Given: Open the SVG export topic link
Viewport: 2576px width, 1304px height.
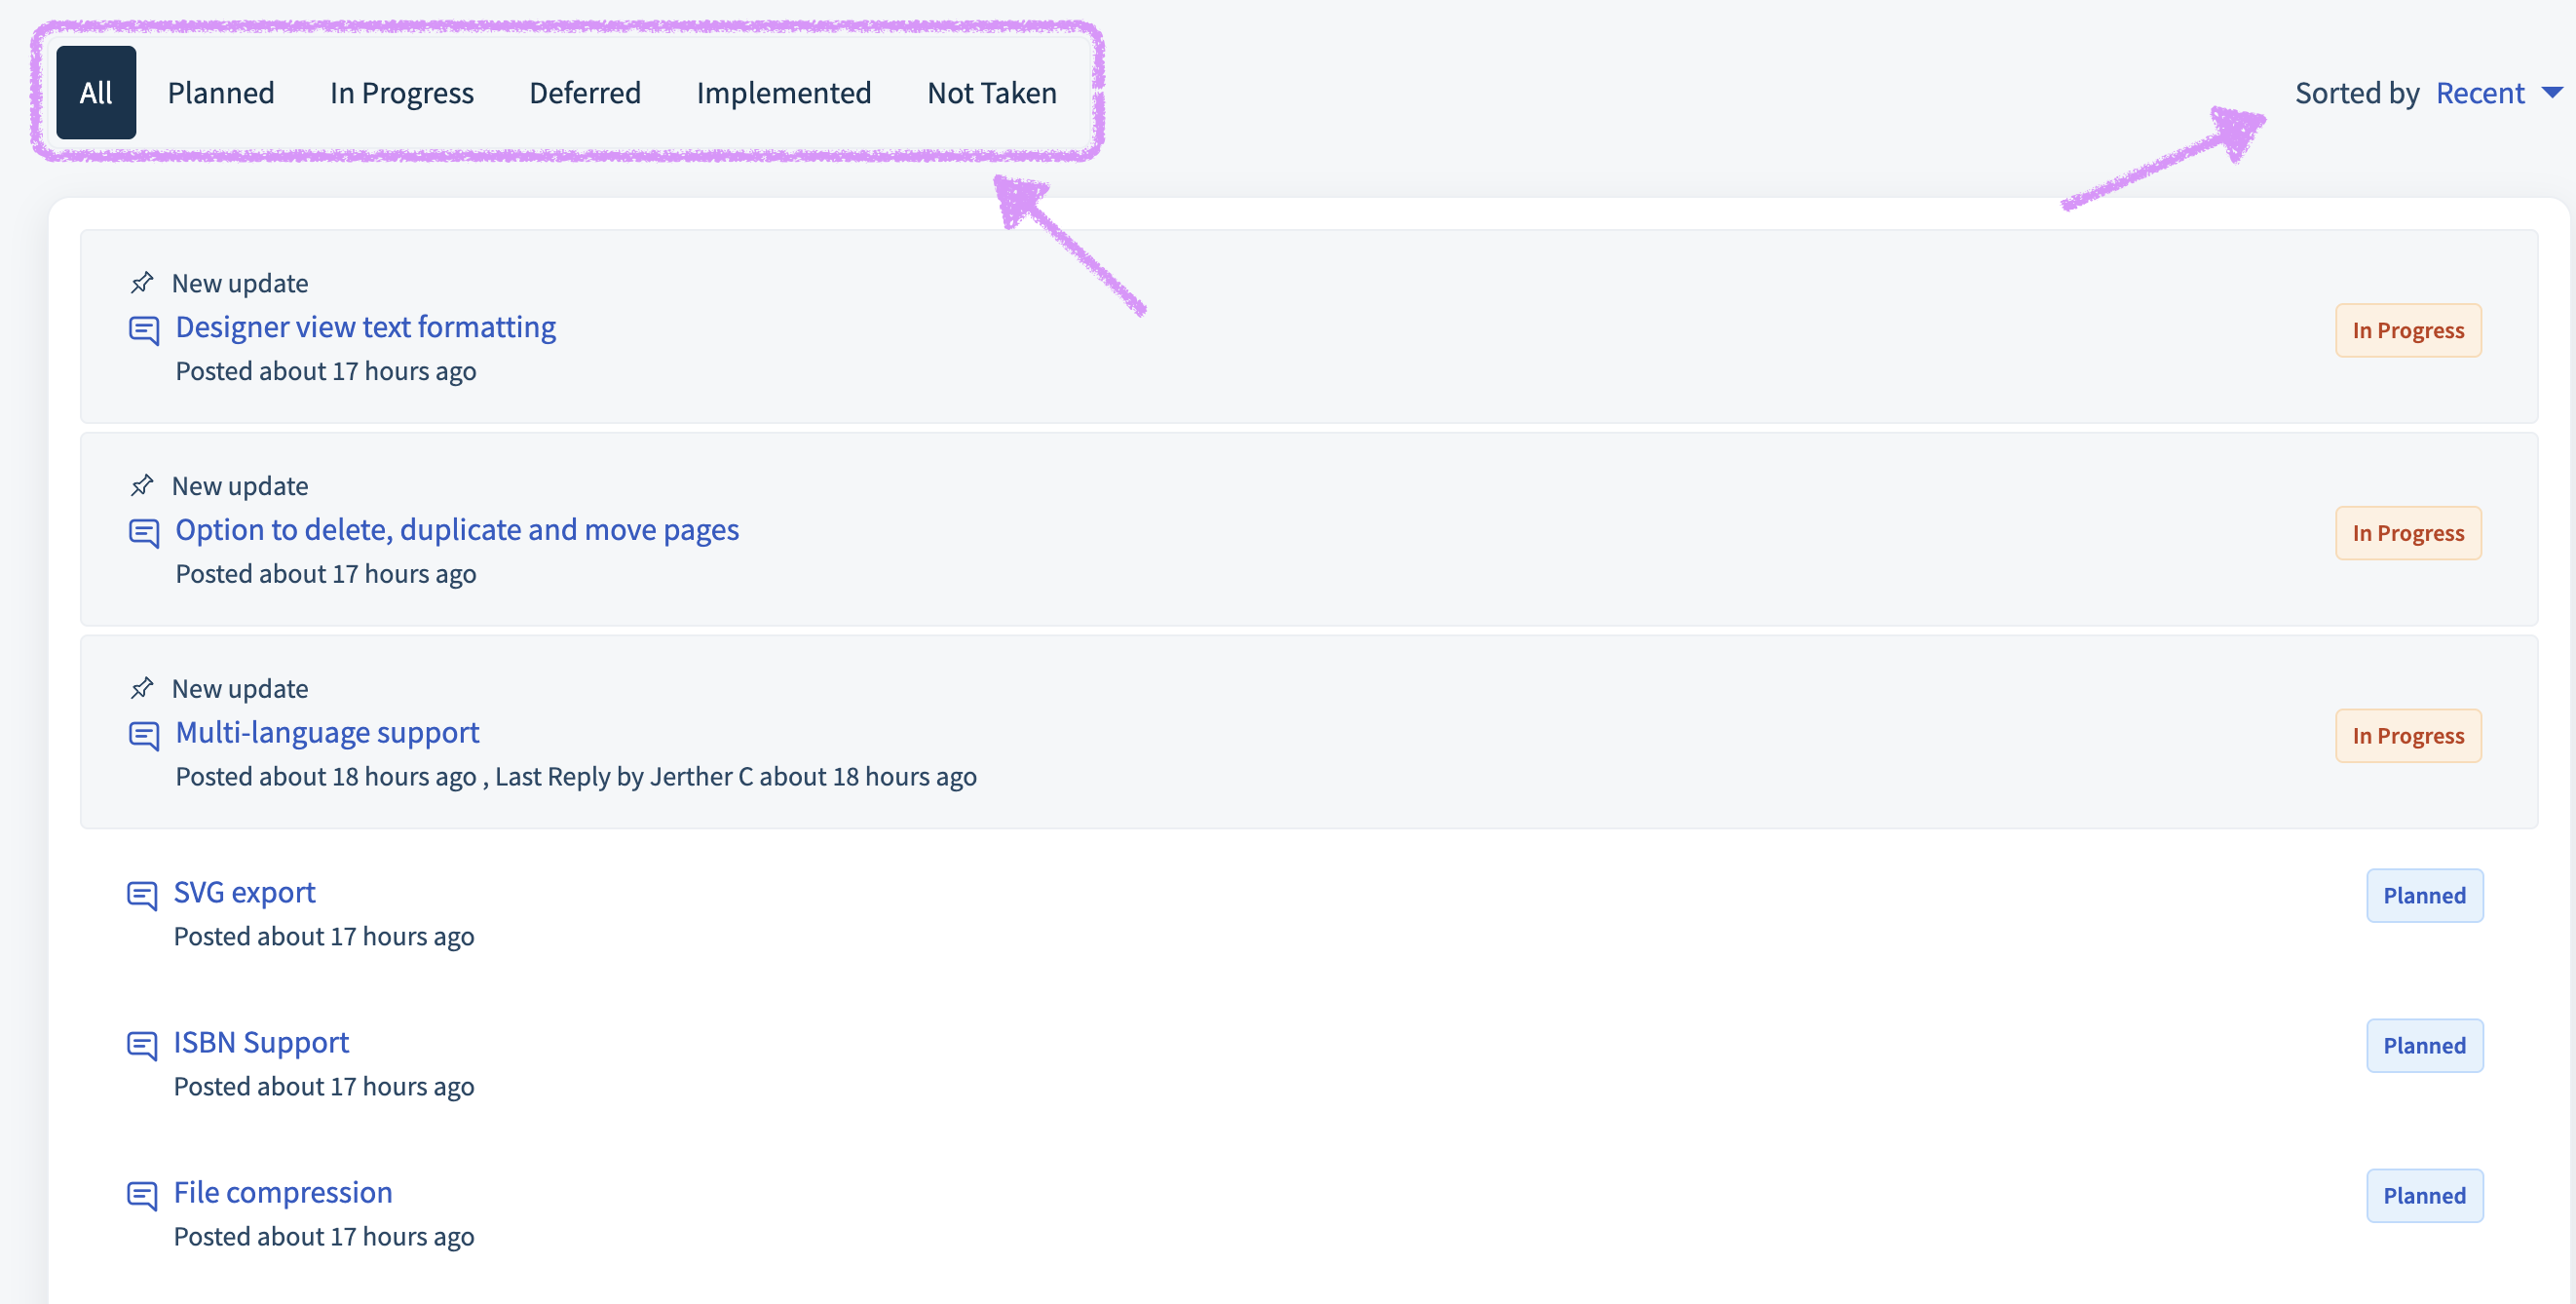Looking at the screenshot, I should pos(244,892).
